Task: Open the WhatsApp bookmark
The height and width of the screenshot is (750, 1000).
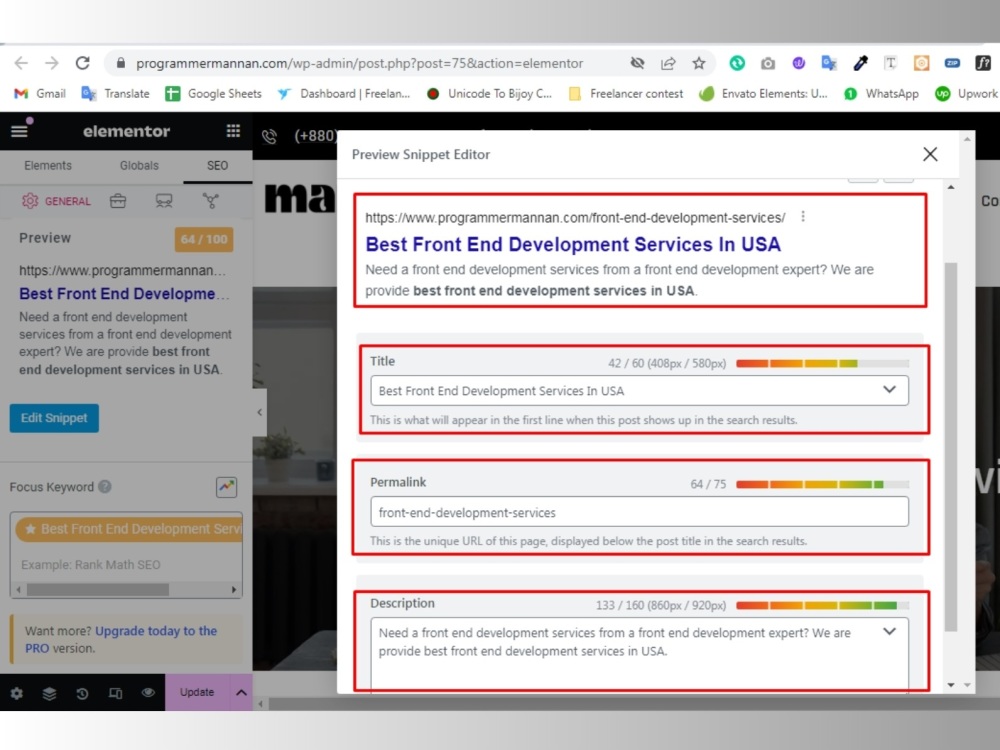Action: pyautogui.click(x=882, y=94)
